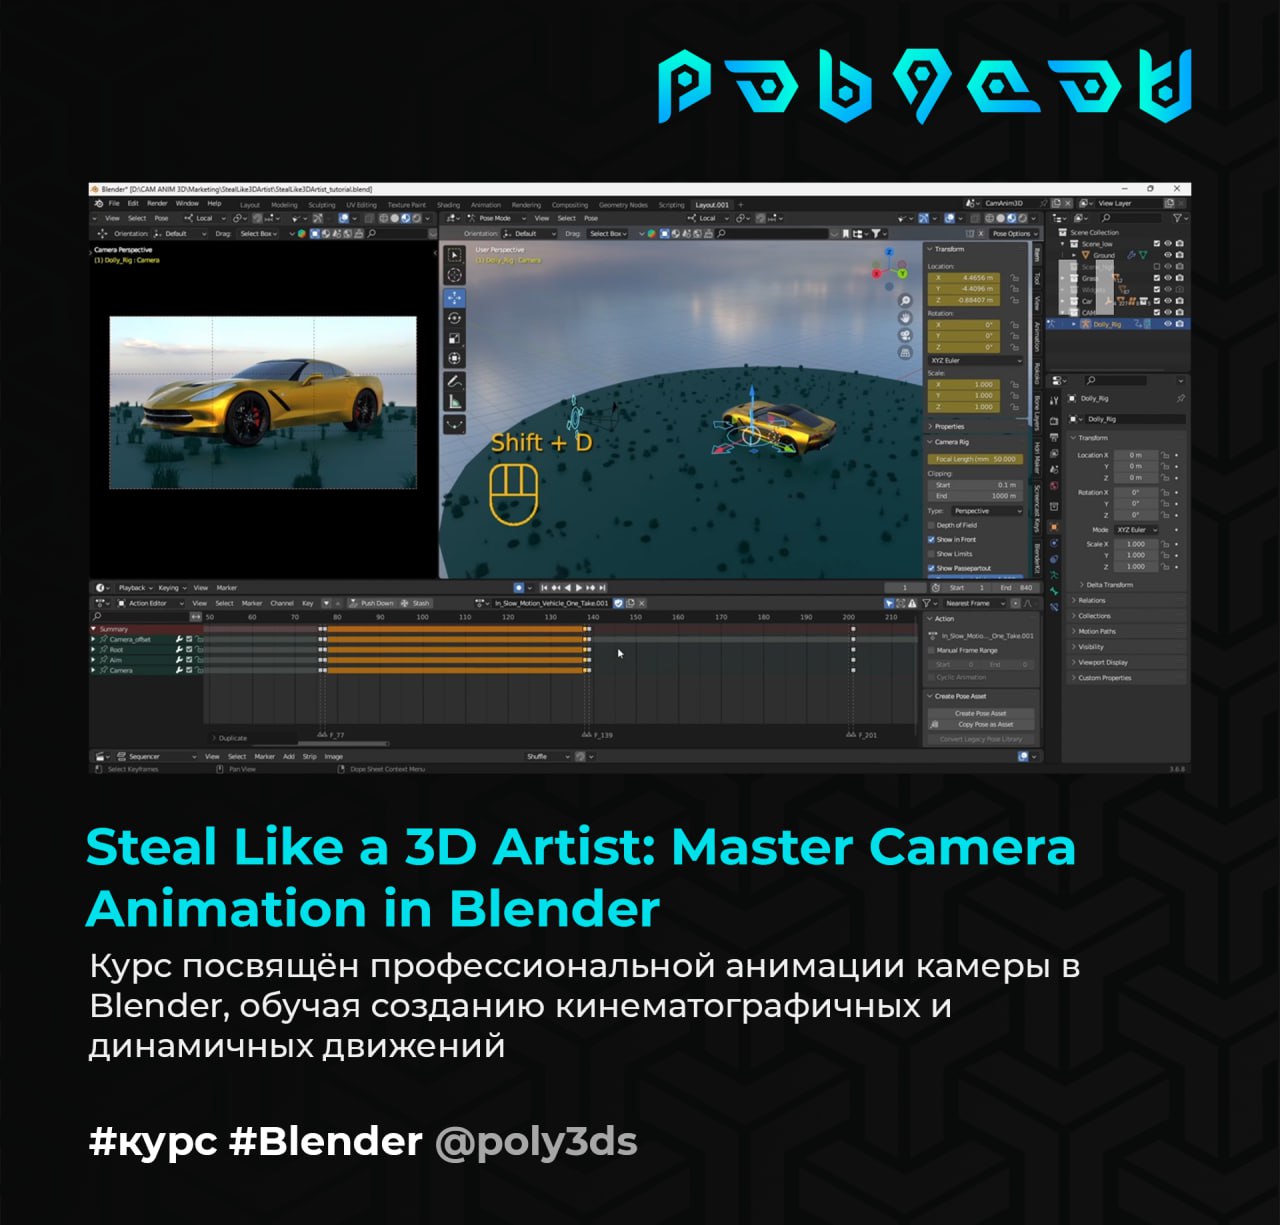Open the camera Type Perspective dropdown

[985, 511]
